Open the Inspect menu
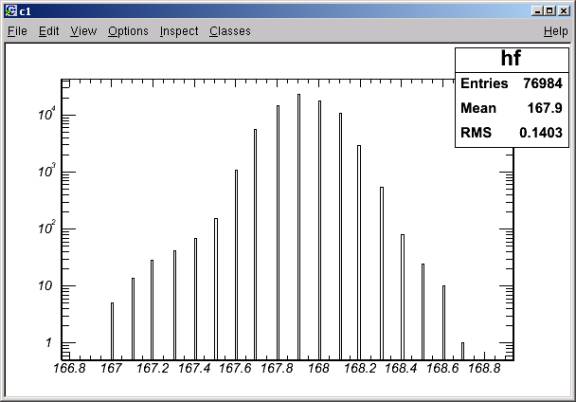576x402 pixels. coord(179,31)
